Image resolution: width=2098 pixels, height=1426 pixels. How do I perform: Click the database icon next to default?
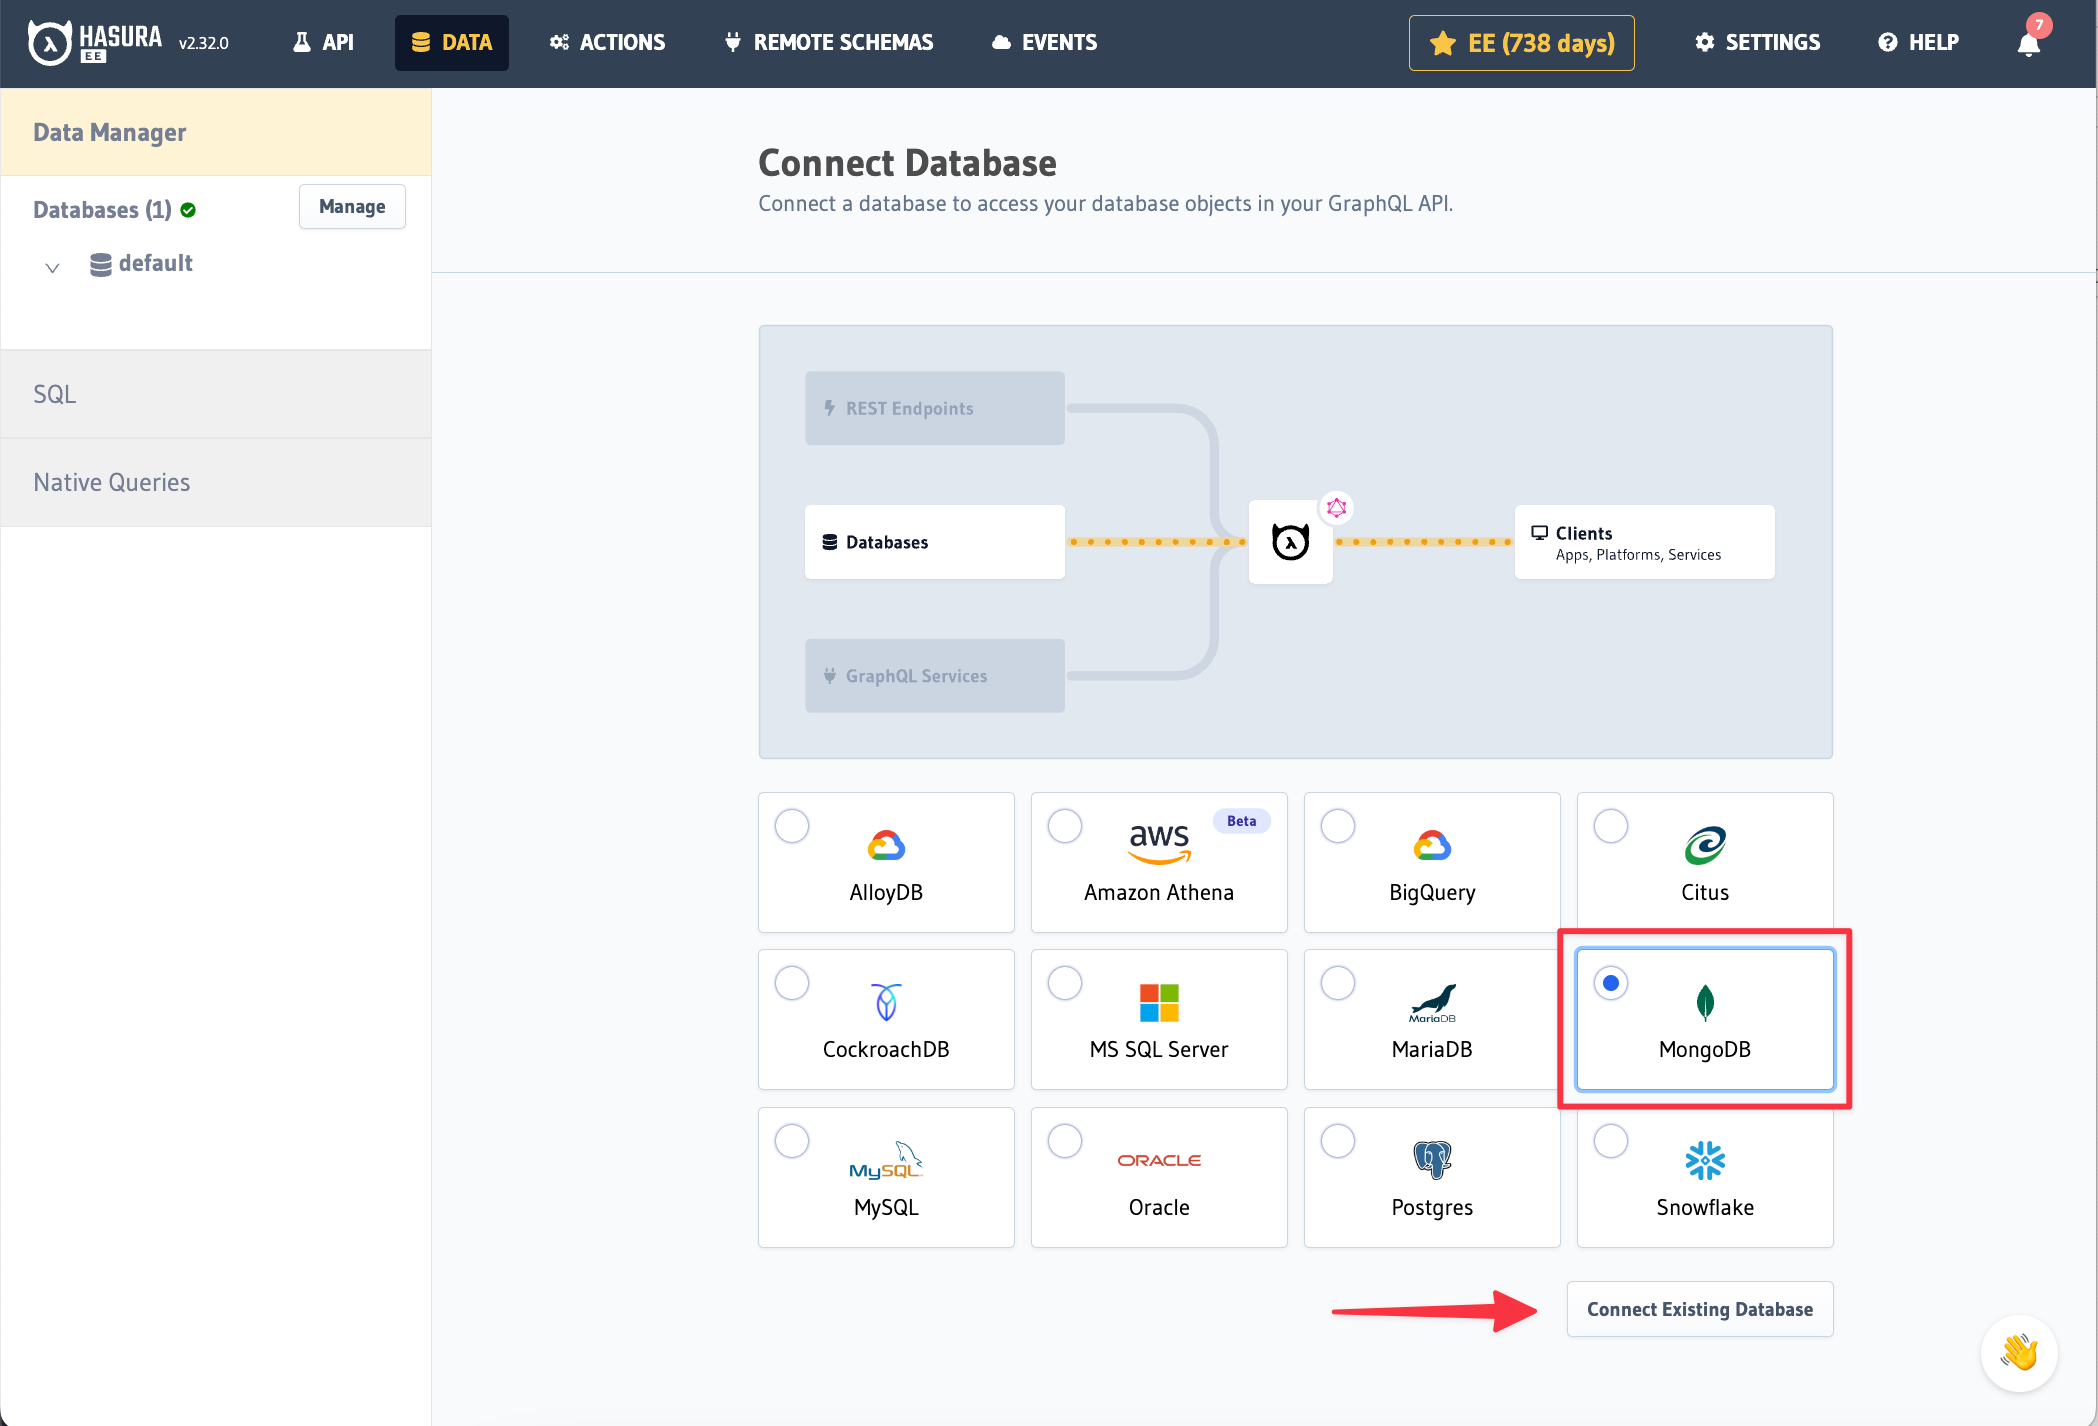tap(100, 264)
